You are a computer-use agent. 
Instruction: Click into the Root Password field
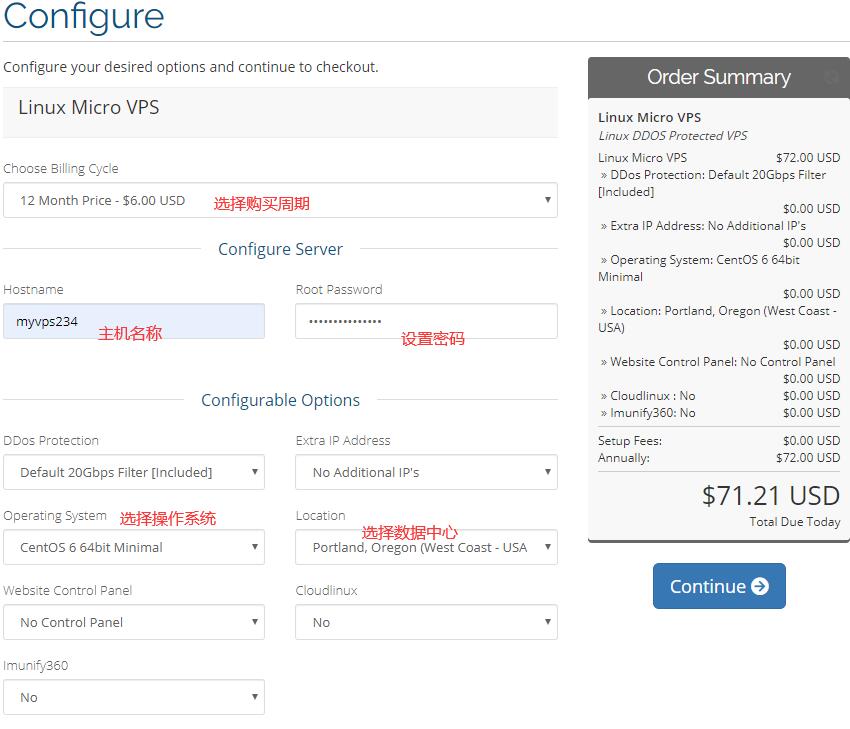[x=427, y=321]
